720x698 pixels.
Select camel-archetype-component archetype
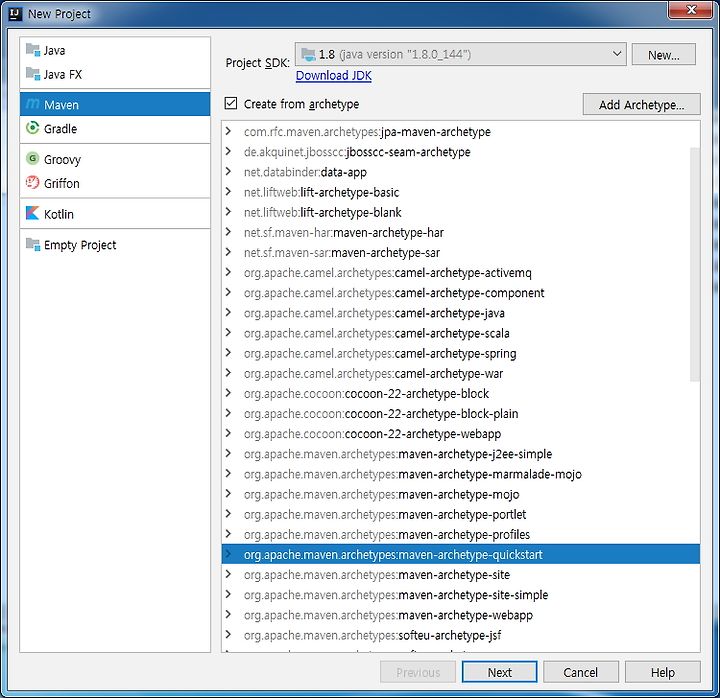(461, 293)
